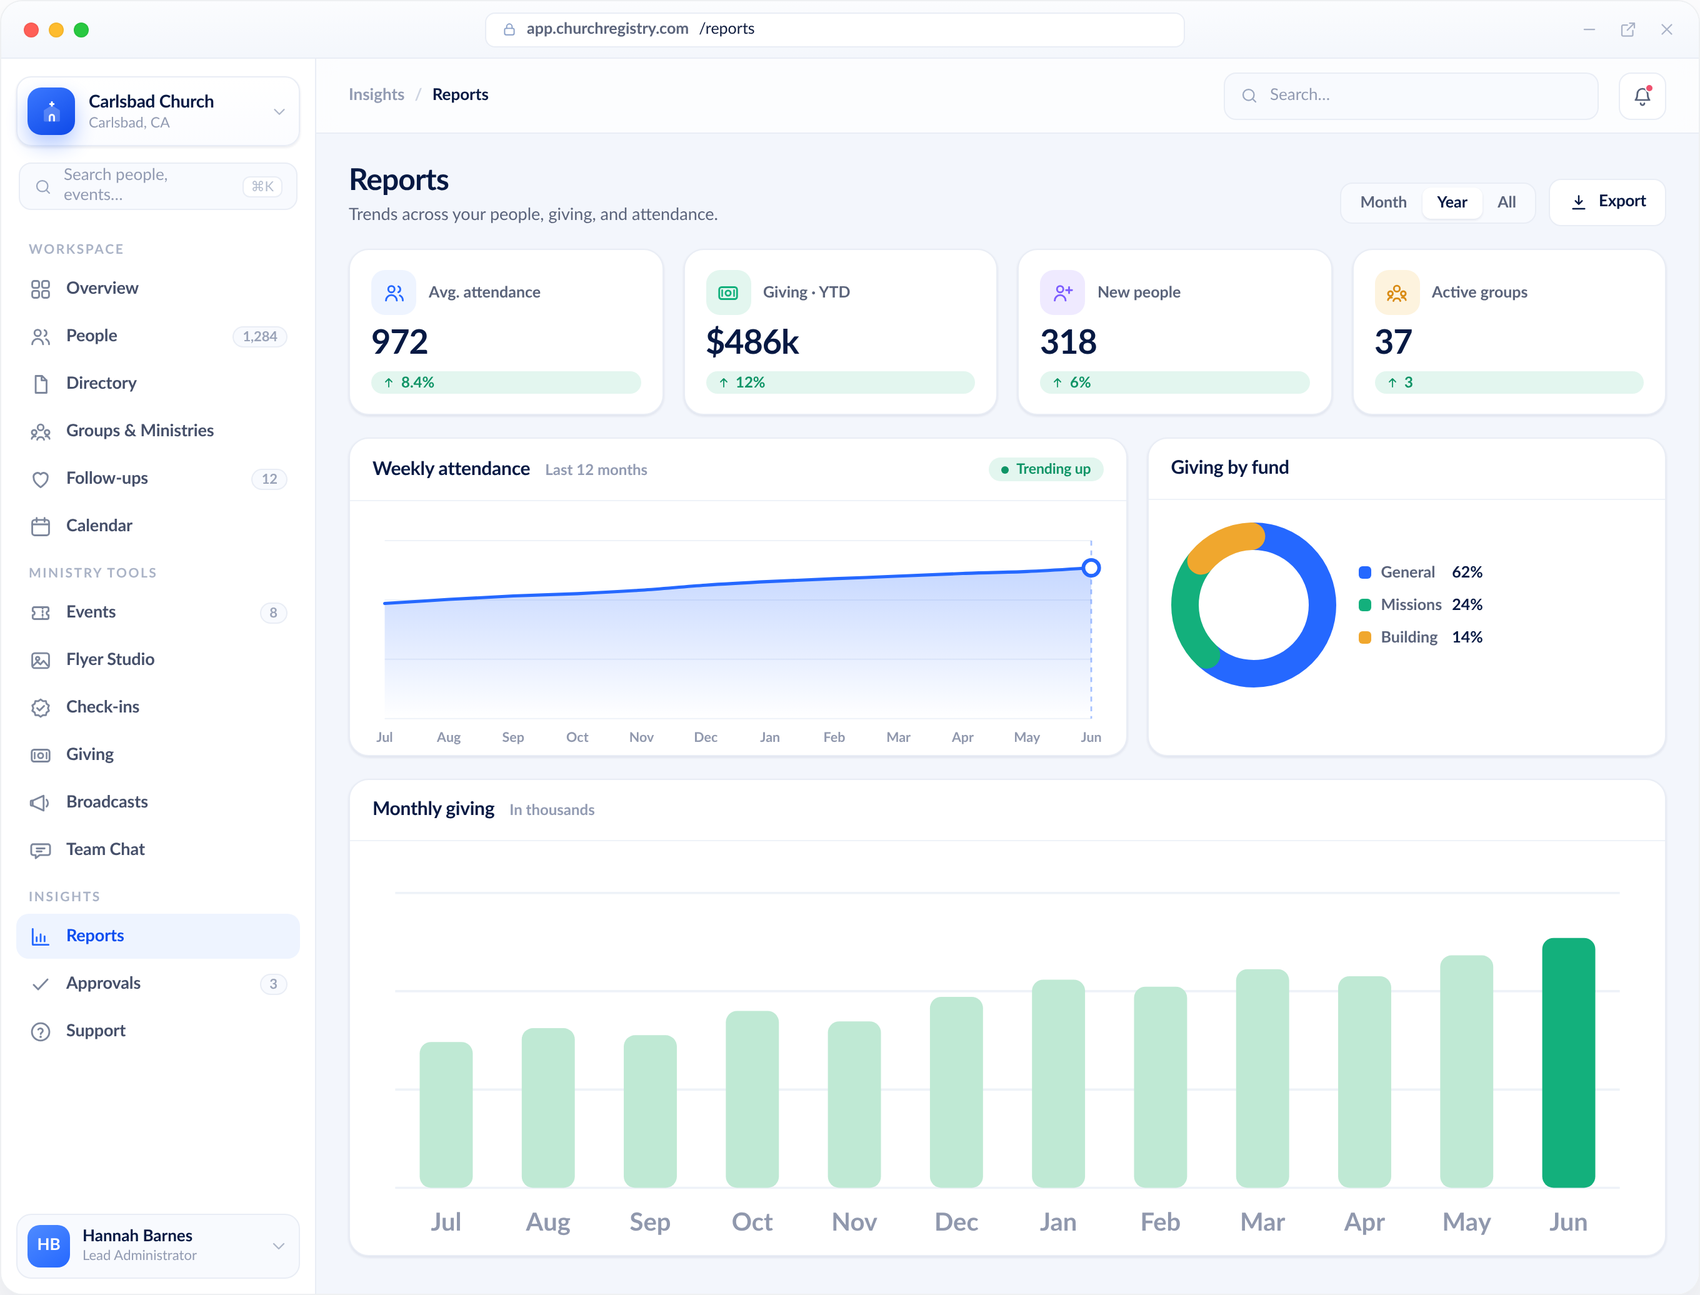The width and height of the screenshot is (1700, 1295).
Task: Select the All time range
Action: (1506, 202)
